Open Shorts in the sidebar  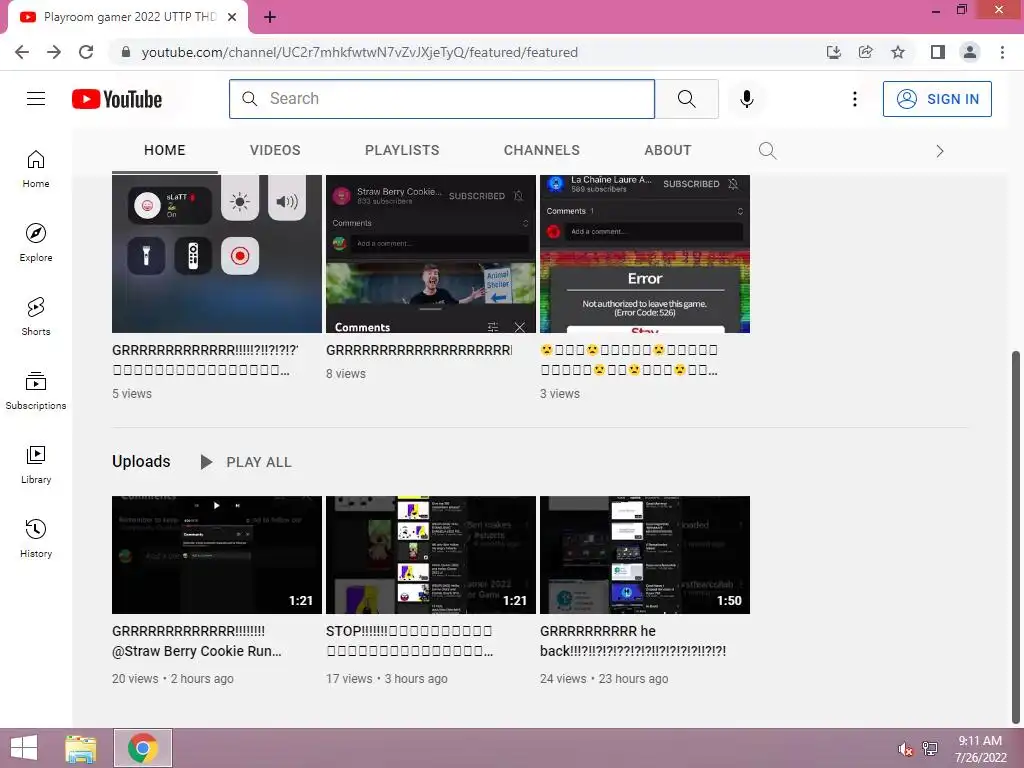[x=36, y=317]
